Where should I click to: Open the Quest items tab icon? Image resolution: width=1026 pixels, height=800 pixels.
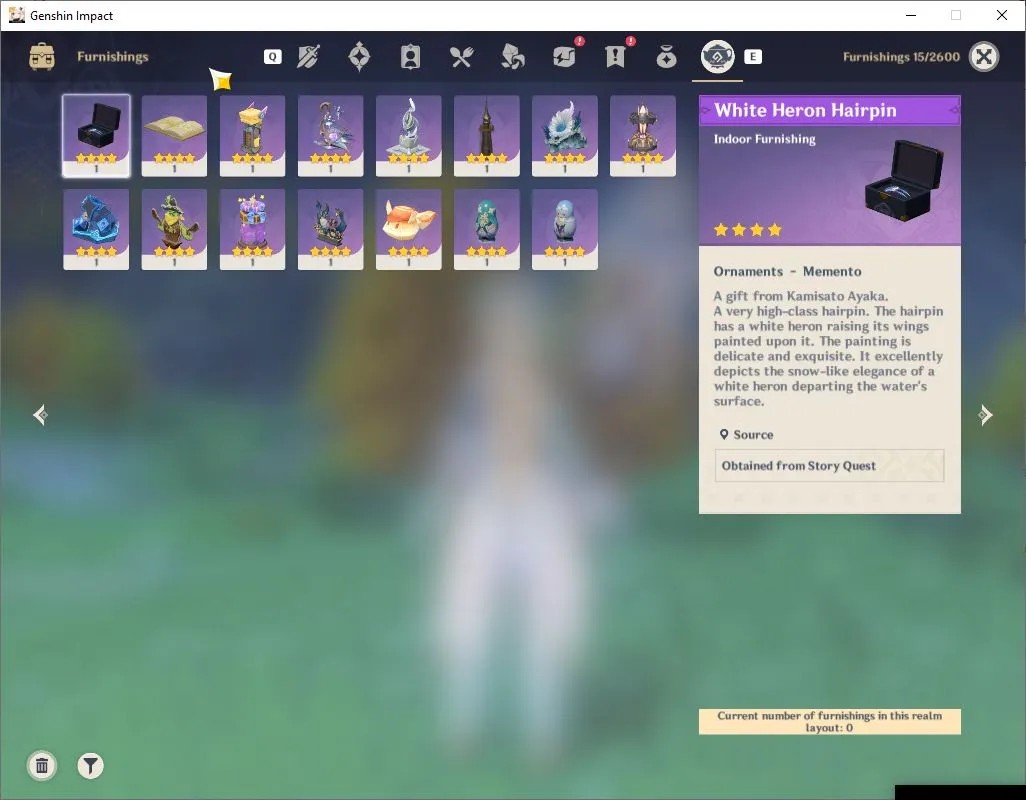click(615, 57)
